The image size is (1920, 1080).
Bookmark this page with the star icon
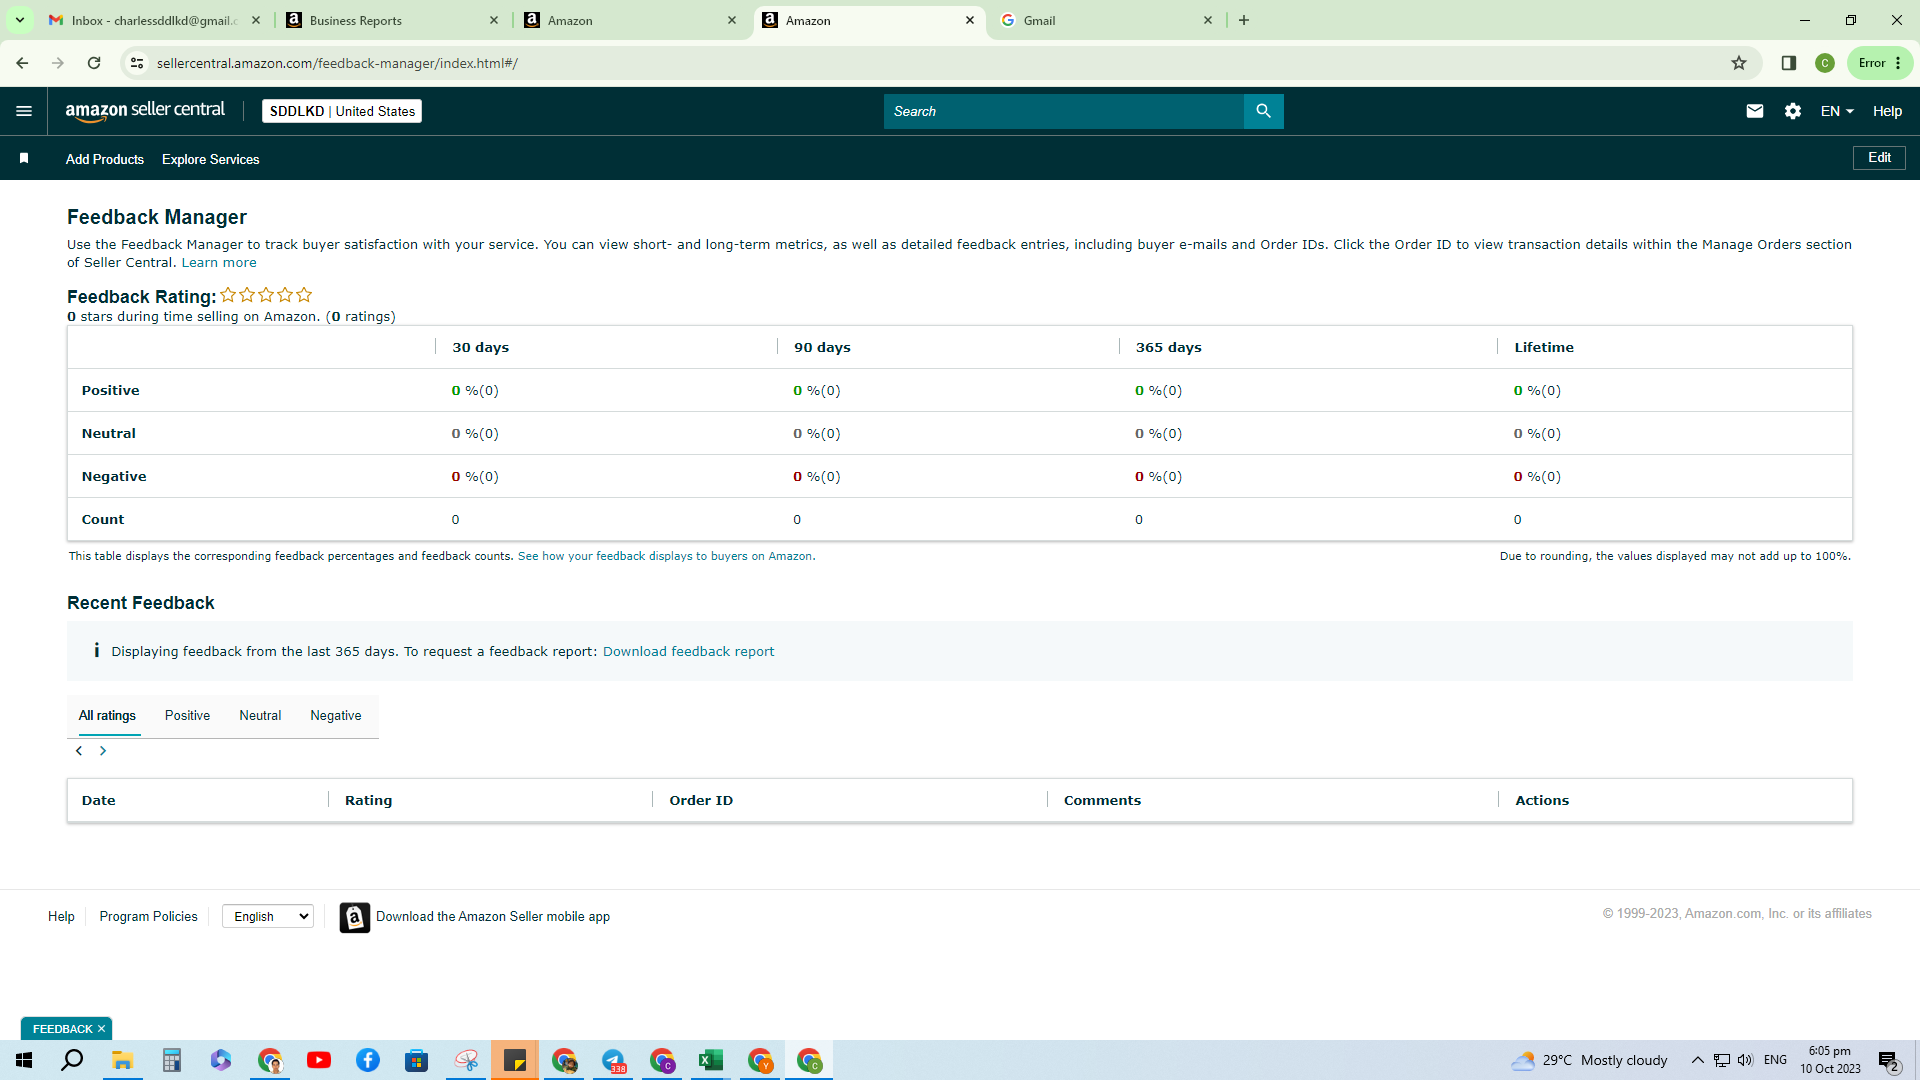1739,63
